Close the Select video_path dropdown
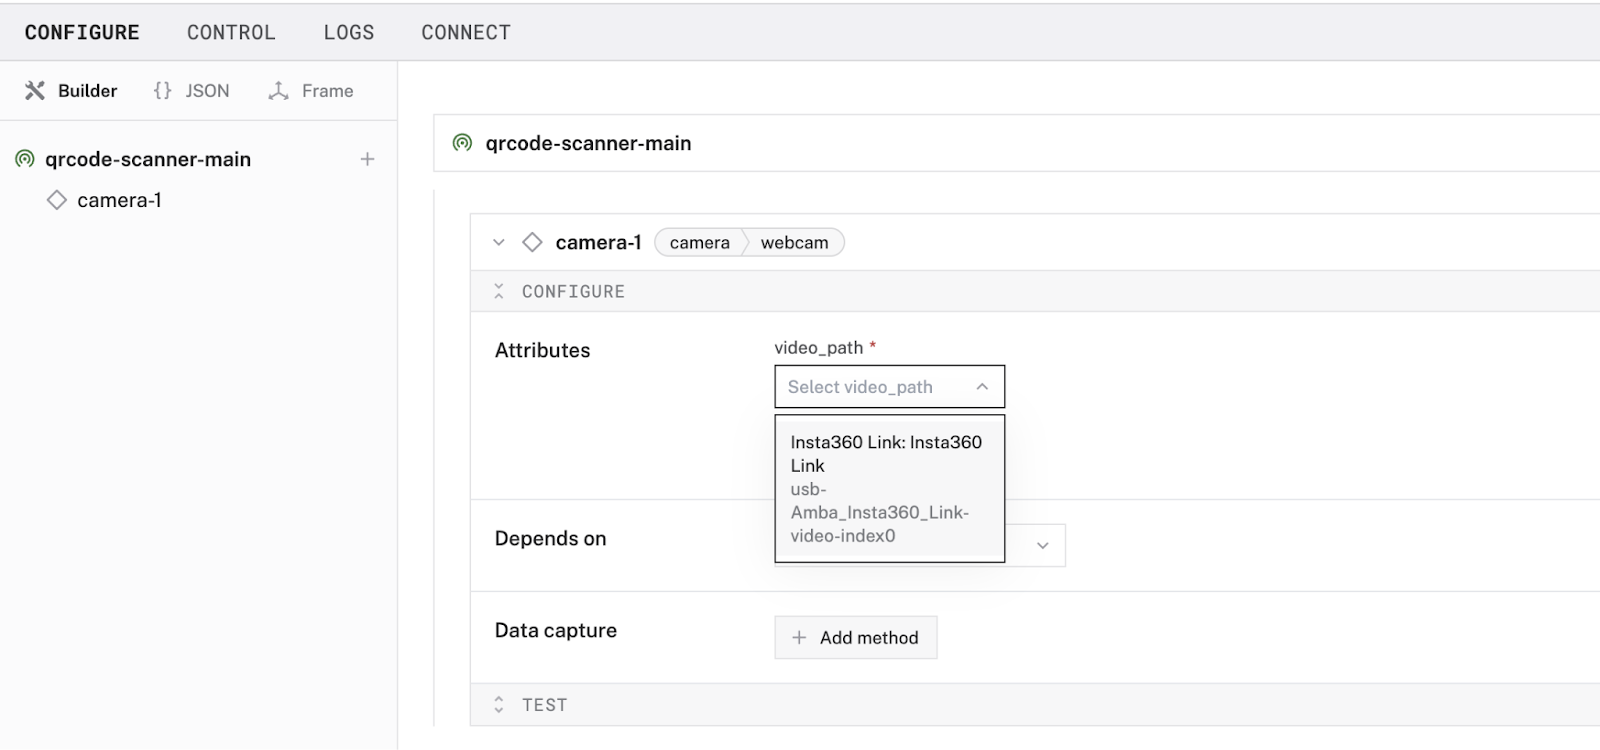Viewport: 1600px width, 750px height. (x=982, y=387)
